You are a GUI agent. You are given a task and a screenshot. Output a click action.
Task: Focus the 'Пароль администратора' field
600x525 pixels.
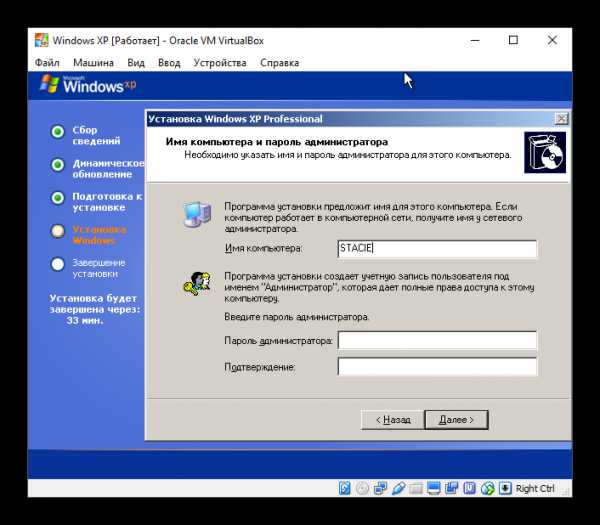[437, 340]
